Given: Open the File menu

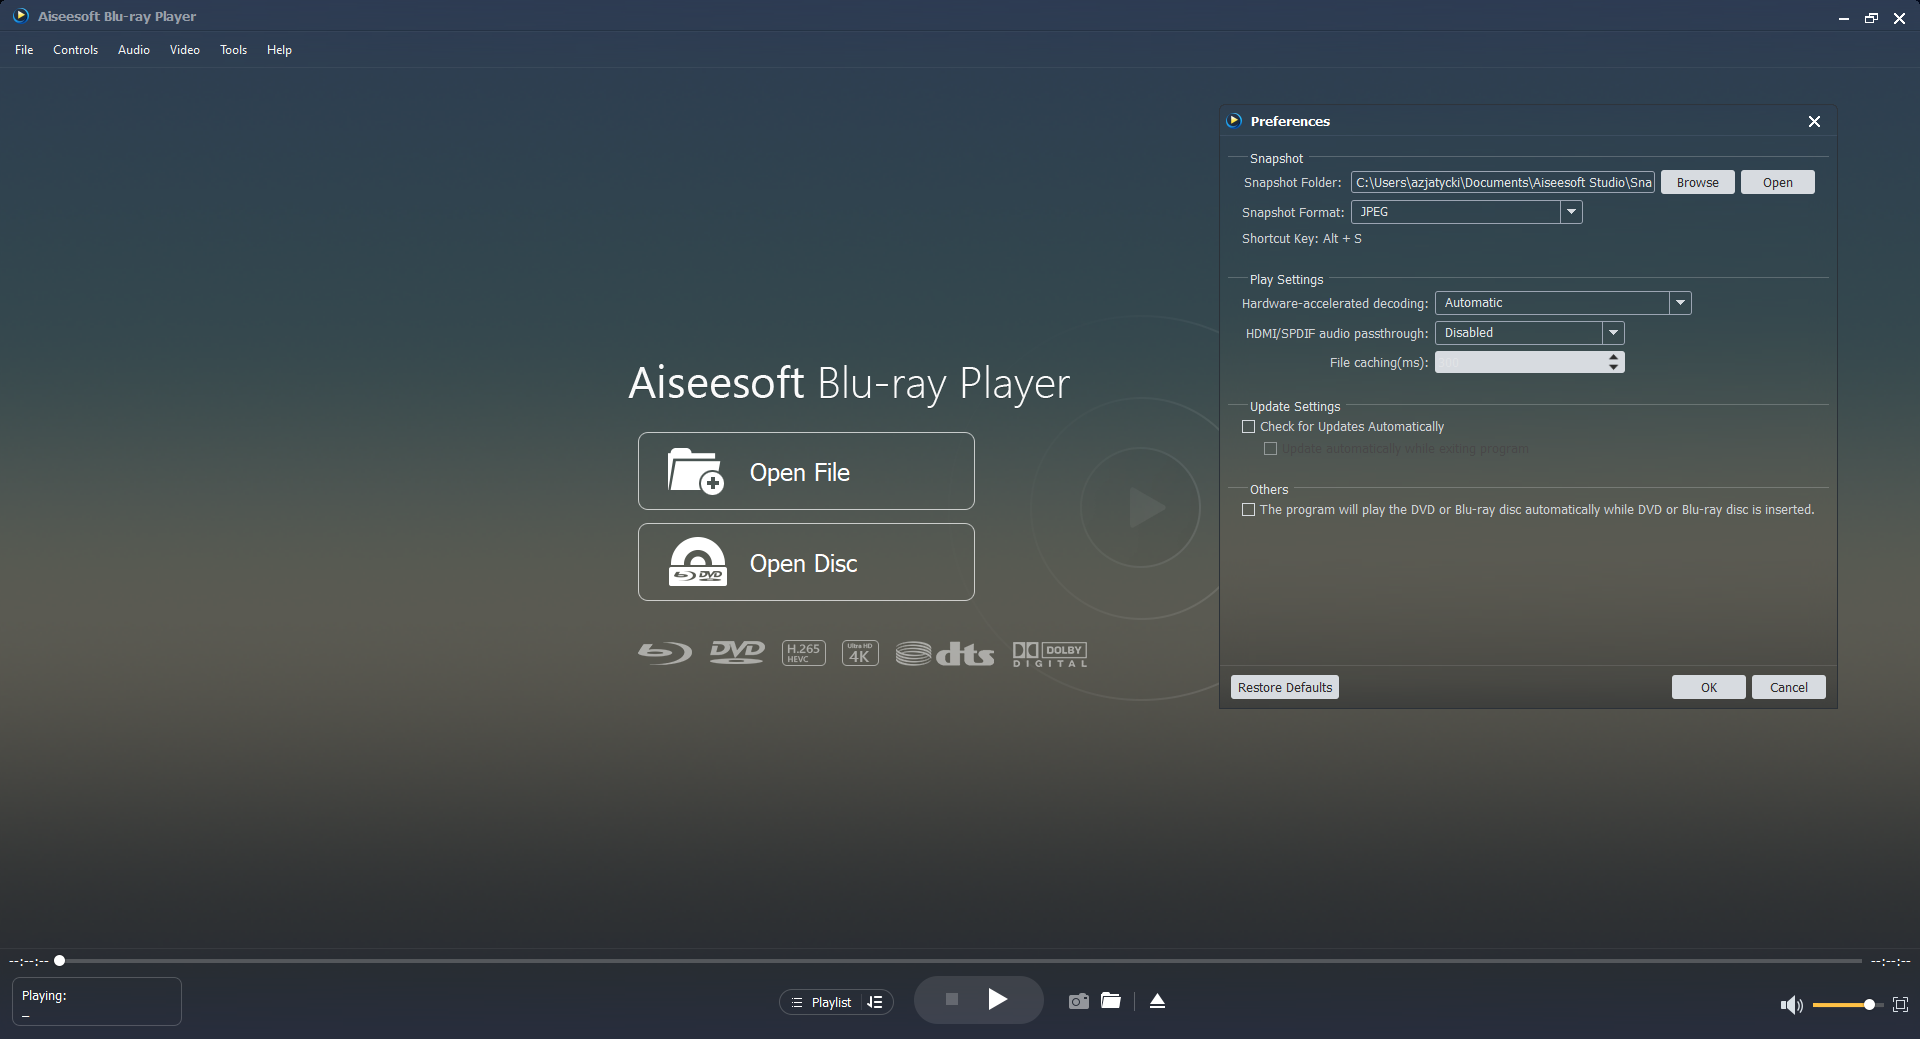Looking at the screenshot, I should point(24,50).
